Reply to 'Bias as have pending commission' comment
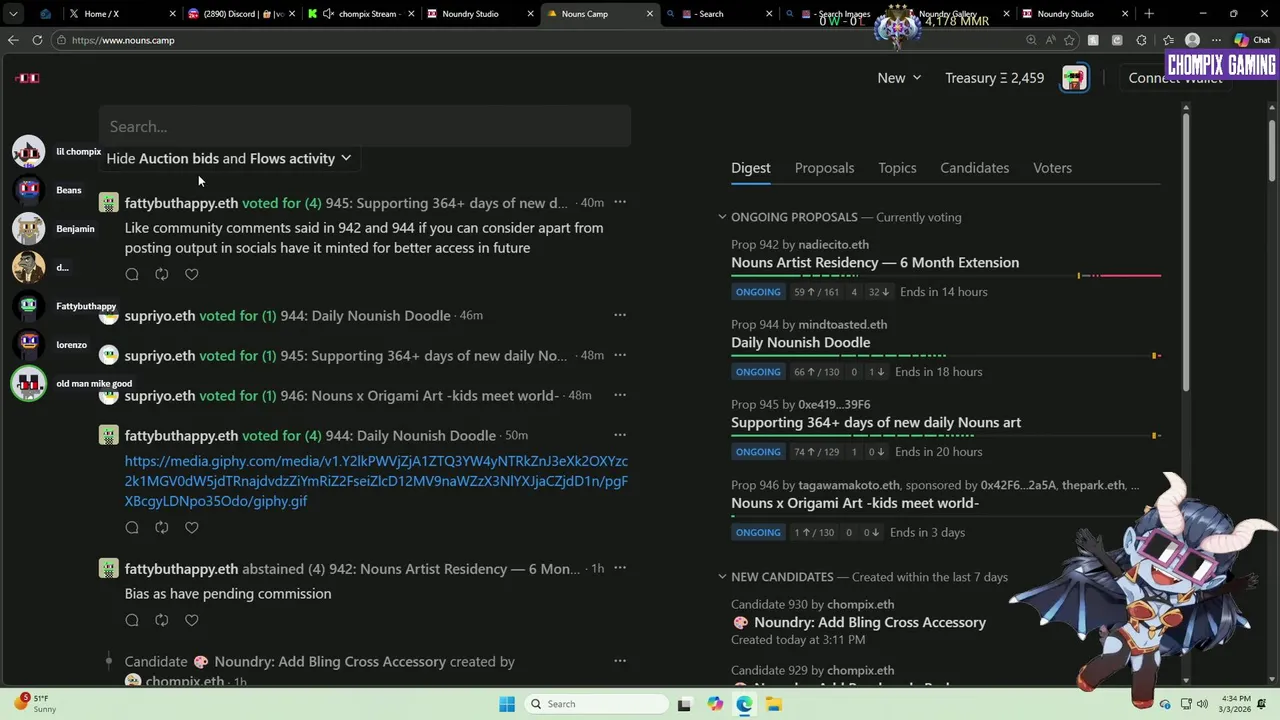Image resolution: width=1280 pixels, height=720 pixels. (132, 620)
